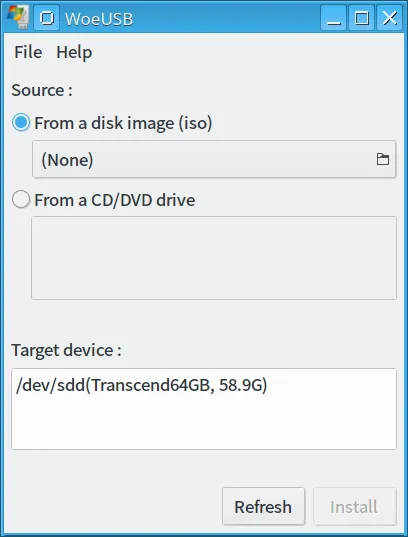Image resolution: width=408 pixels, height=537 pixels.
Task: Click inside the empty CD/DVD drive list
Action: [x=214, y=258]
